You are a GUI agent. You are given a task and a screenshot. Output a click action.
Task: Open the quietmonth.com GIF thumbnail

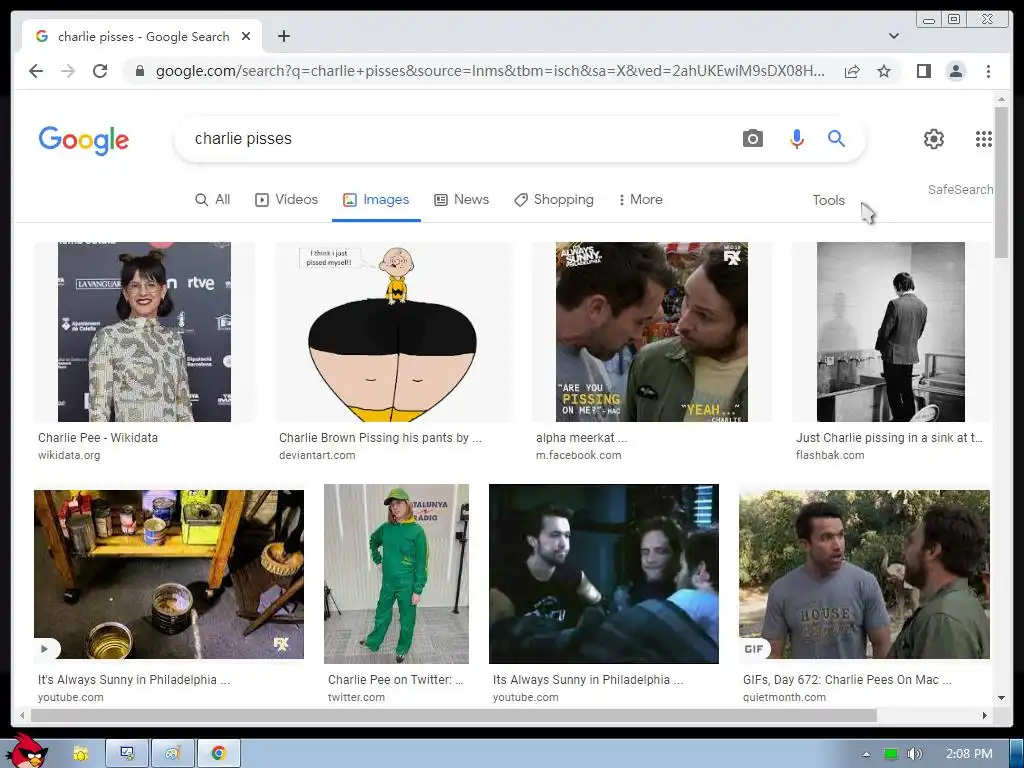(864, 574)
